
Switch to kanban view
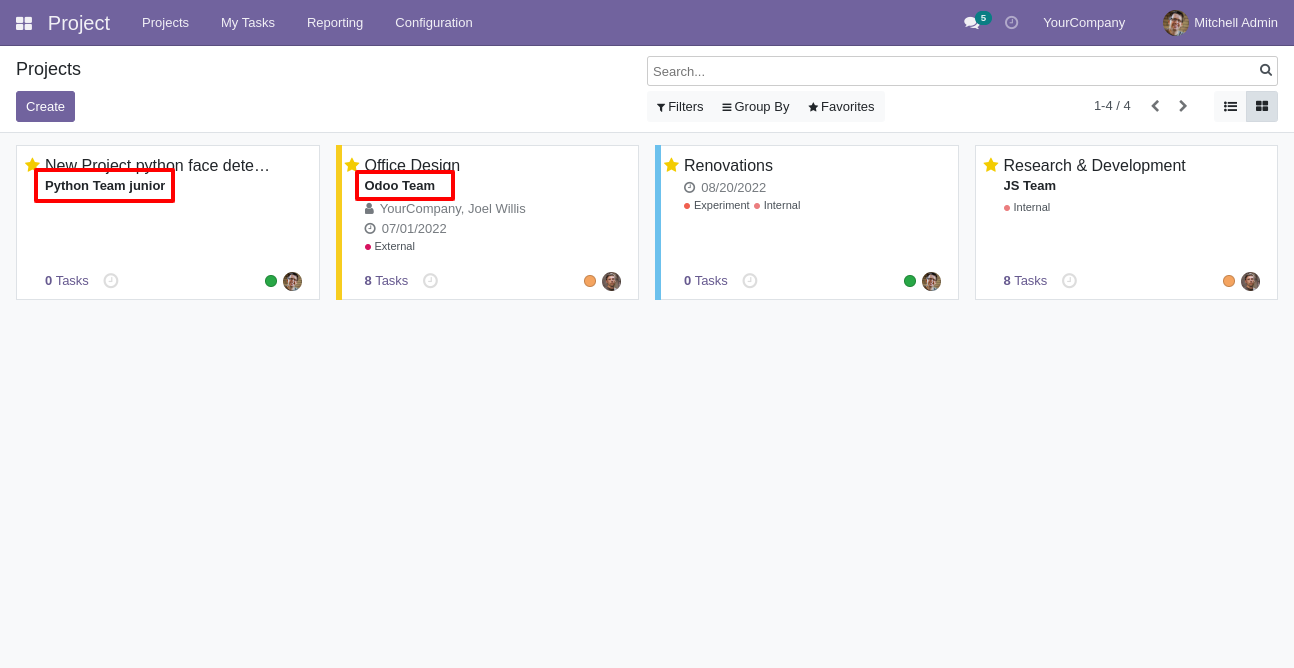tap(1262, 106)
